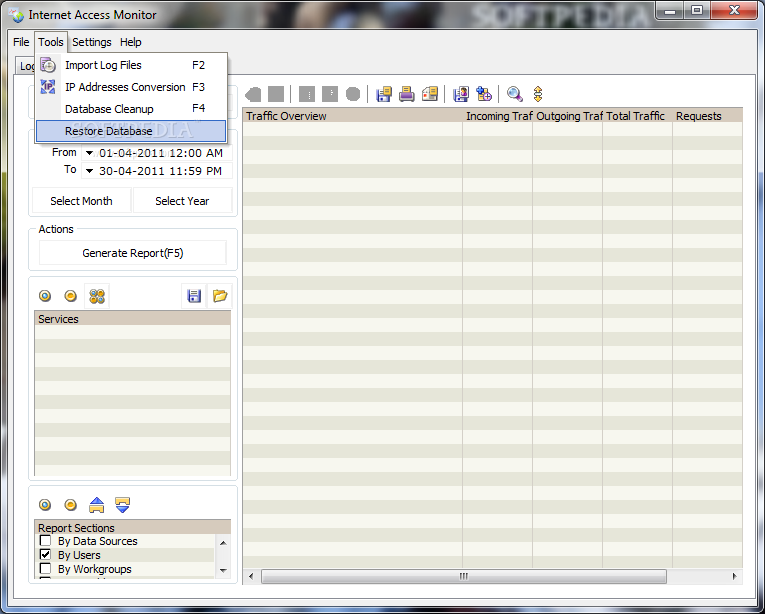Click the open folder icon above Services
765x614 pixels.
tap(220, 296)
